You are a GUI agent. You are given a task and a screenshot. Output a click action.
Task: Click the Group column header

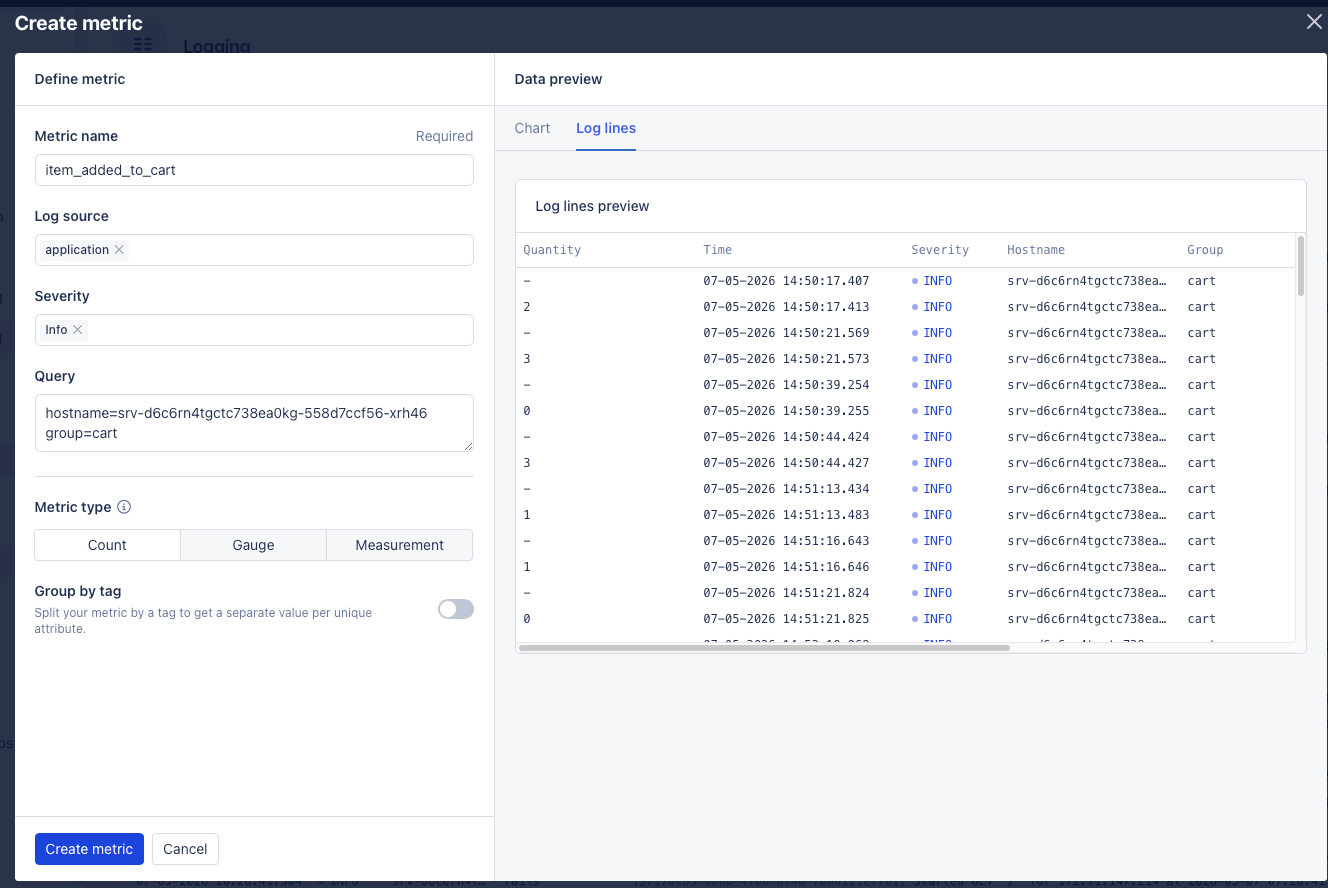click(1205, 250)
